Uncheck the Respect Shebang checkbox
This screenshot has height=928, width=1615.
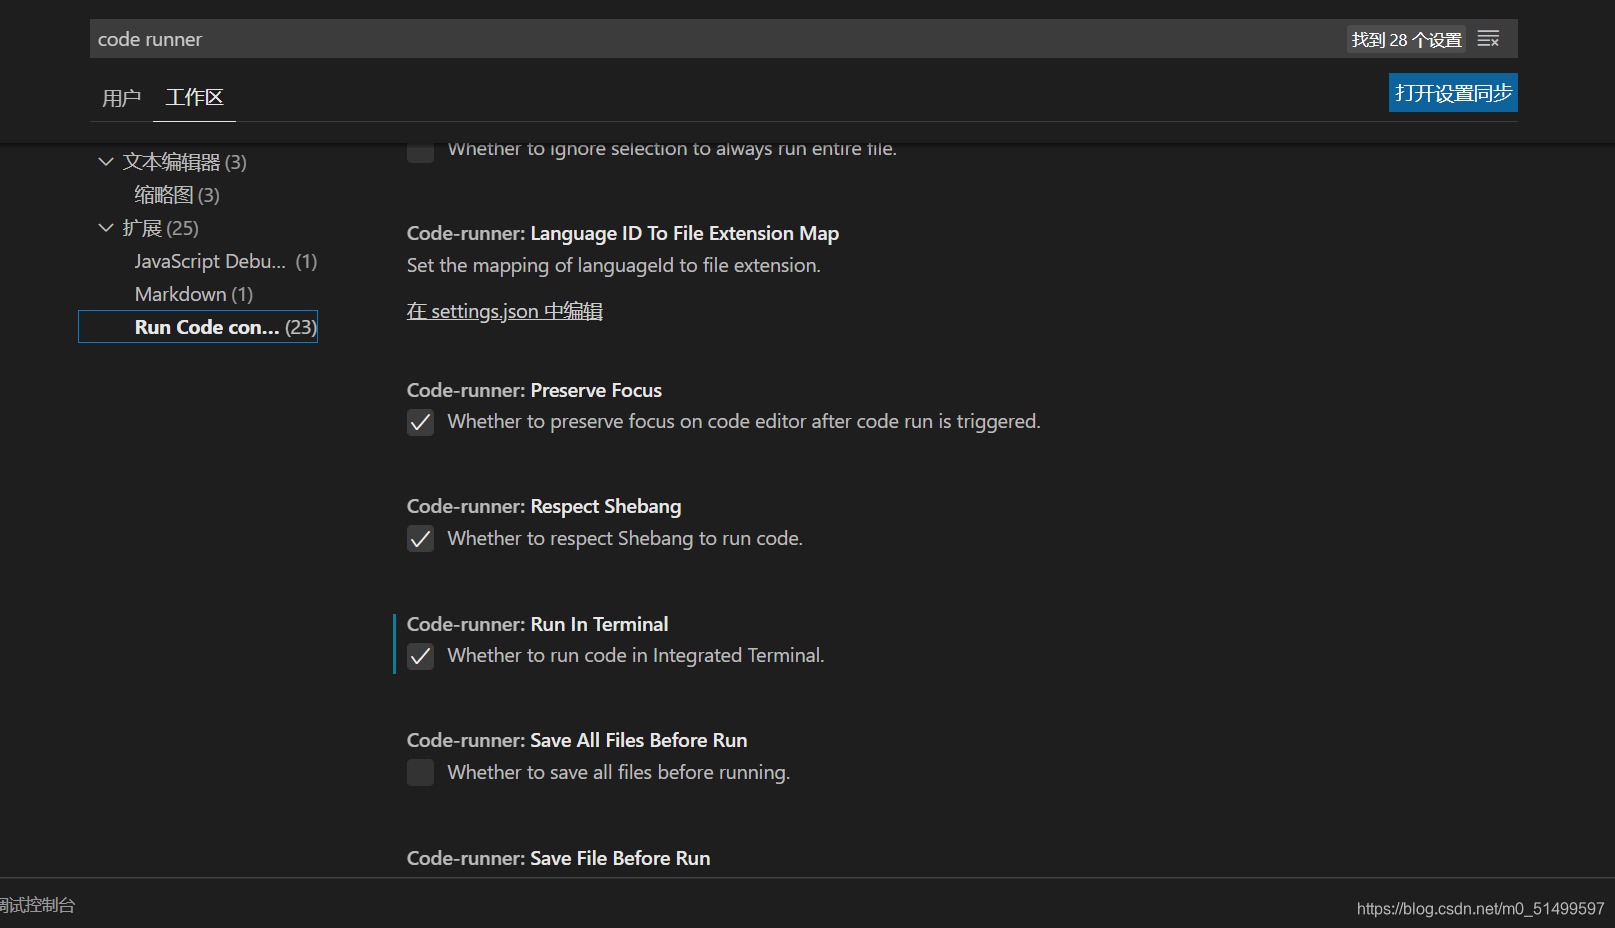421,539
